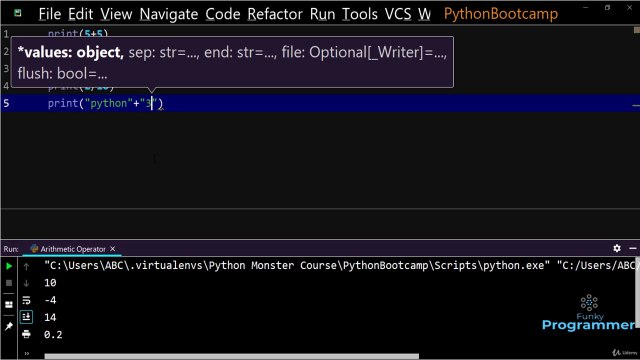Click the Down the stack trace arrow
The width and height of the screenshot is (640, 360).
pyautogui.click(x=27, y=283)
